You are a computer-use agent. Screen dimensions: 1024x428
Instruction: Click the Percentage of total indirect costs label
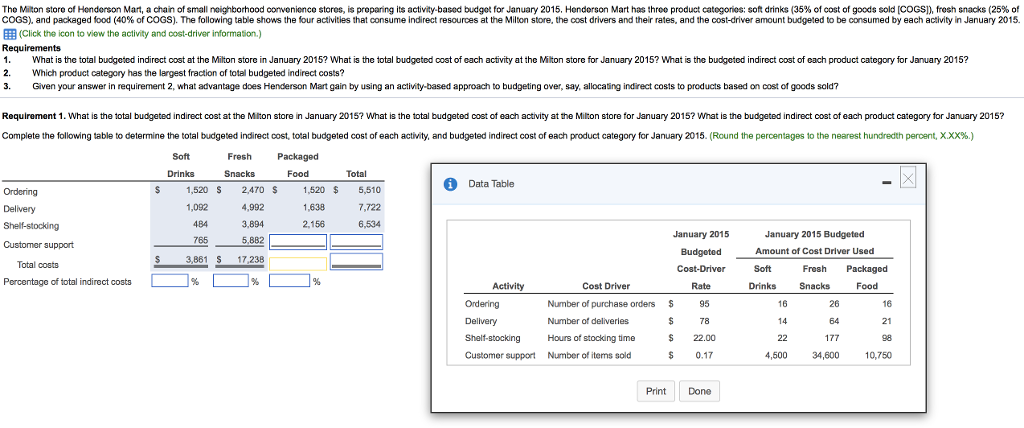[67, 282]
